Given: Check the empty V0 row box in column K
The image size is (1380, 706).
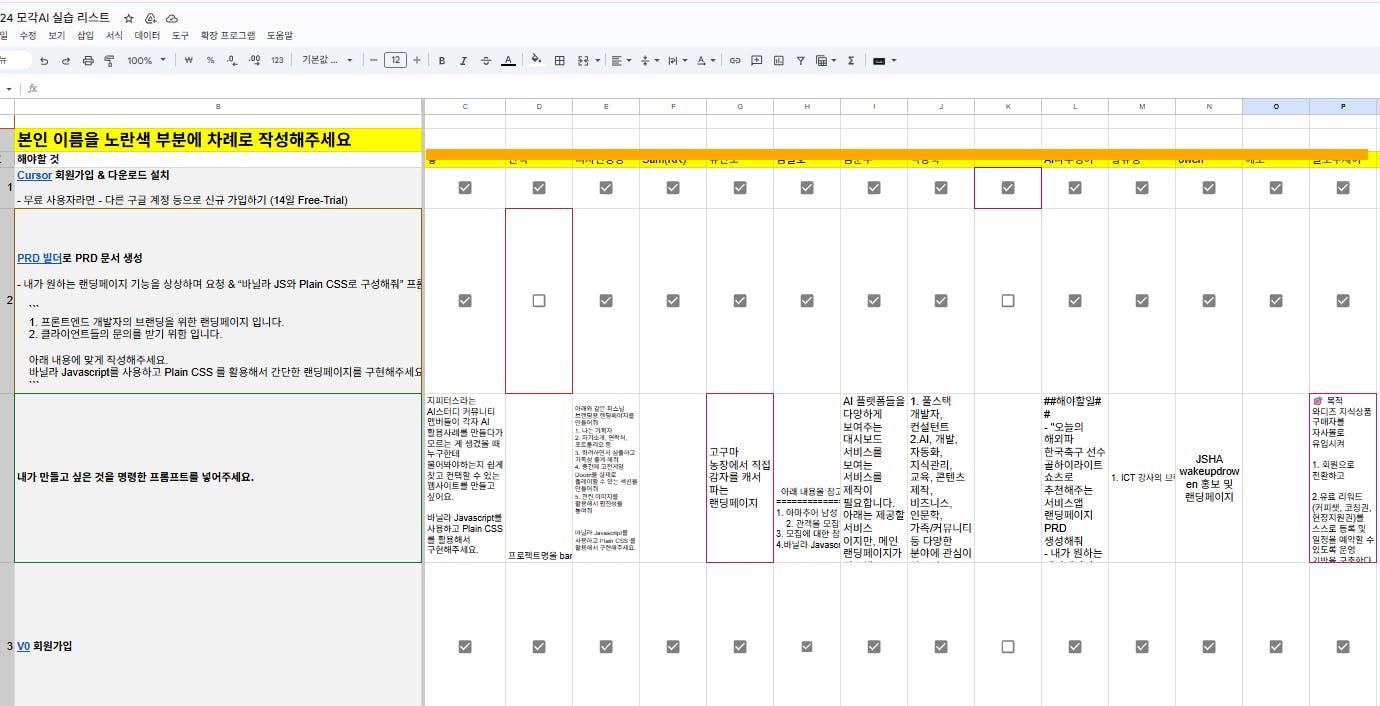Looking at the screenshot, I should coord(1008,646).
